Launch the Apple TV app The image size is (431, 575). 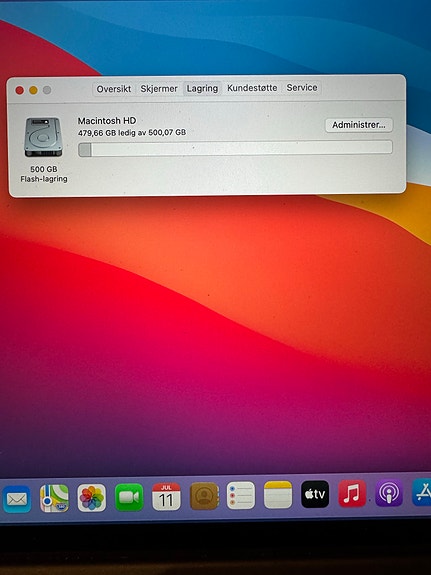click(x=315, y=494)
